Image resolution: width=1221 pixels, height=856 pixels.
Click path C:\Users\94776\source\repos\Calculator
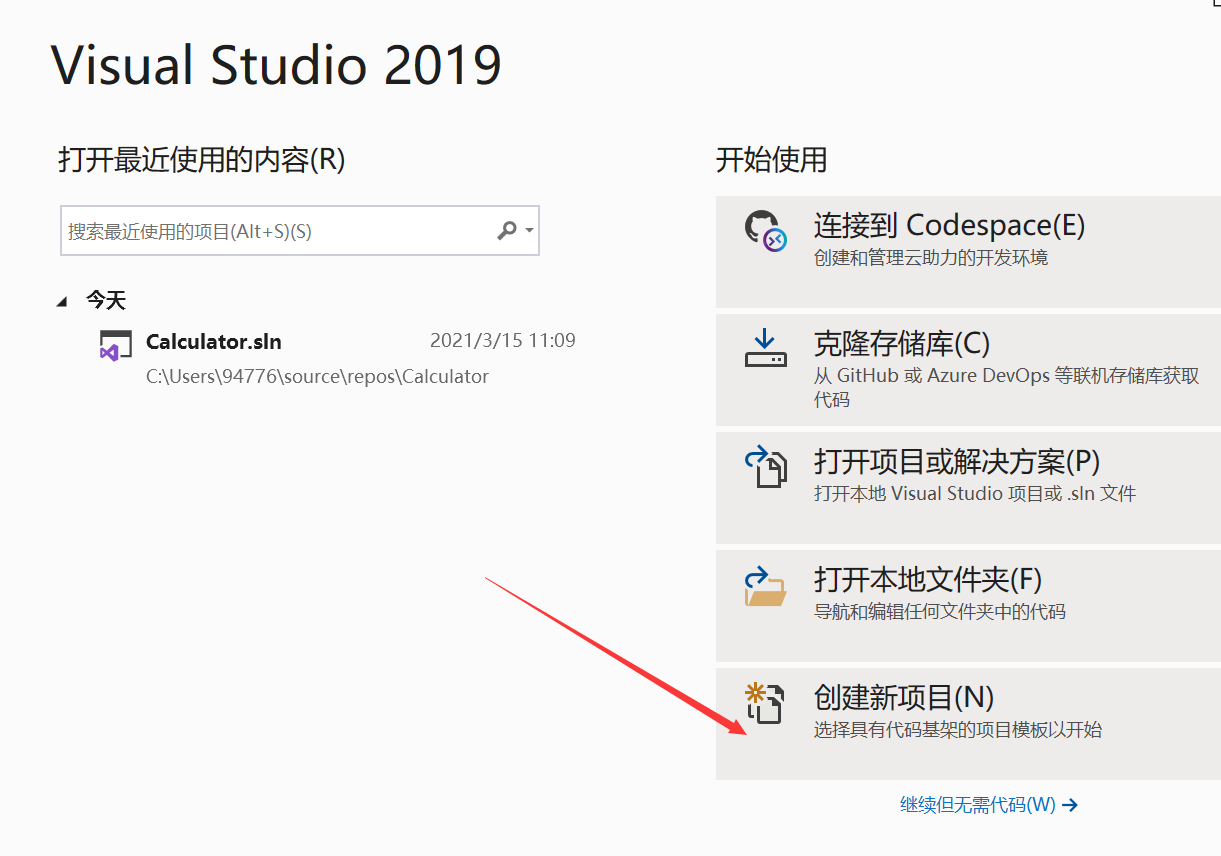tap(318, 377)
